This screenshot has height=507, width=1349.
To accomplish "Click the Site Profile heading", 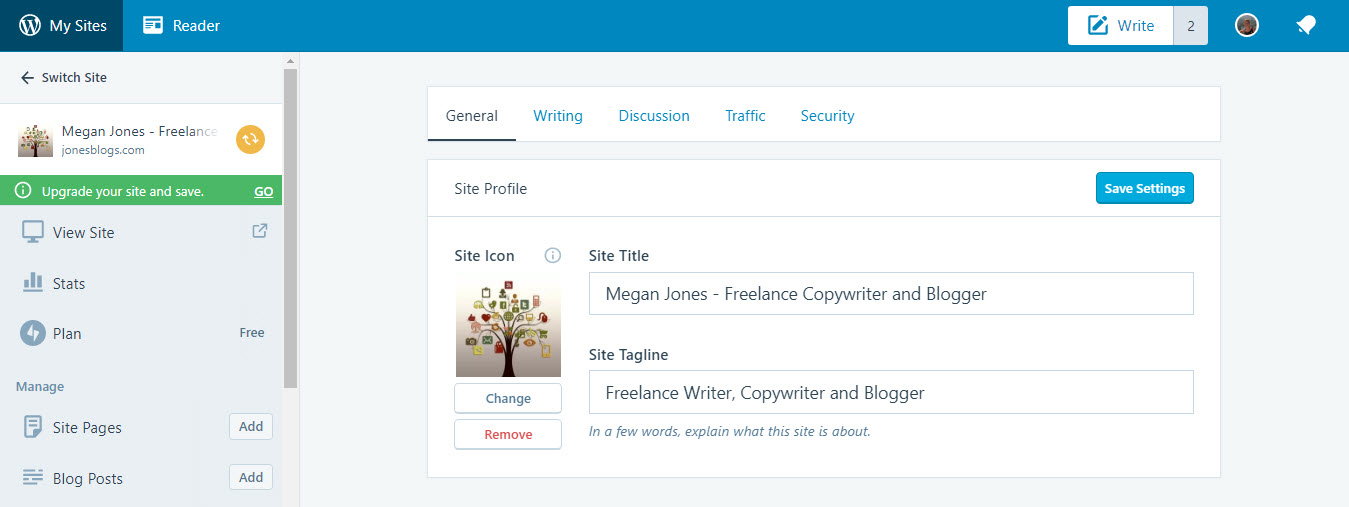I will point(490,189).
